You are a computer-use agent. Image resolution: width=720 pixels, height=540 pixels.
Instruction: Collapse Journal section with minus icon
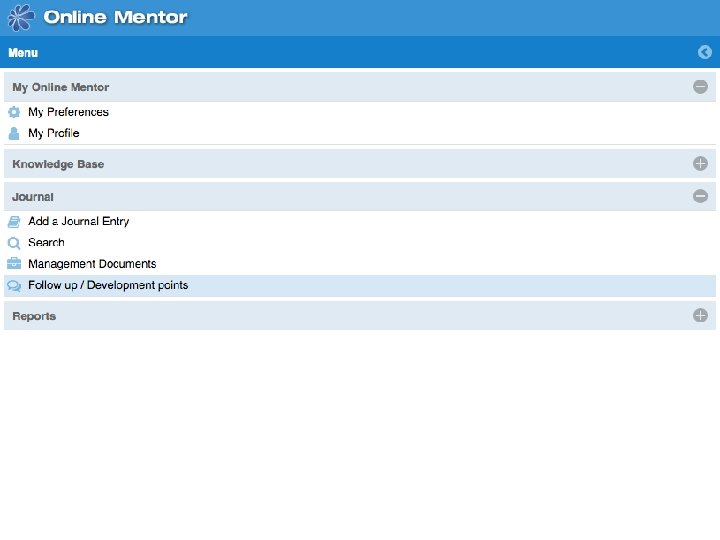pyautogui.click(x=700, y=197)
